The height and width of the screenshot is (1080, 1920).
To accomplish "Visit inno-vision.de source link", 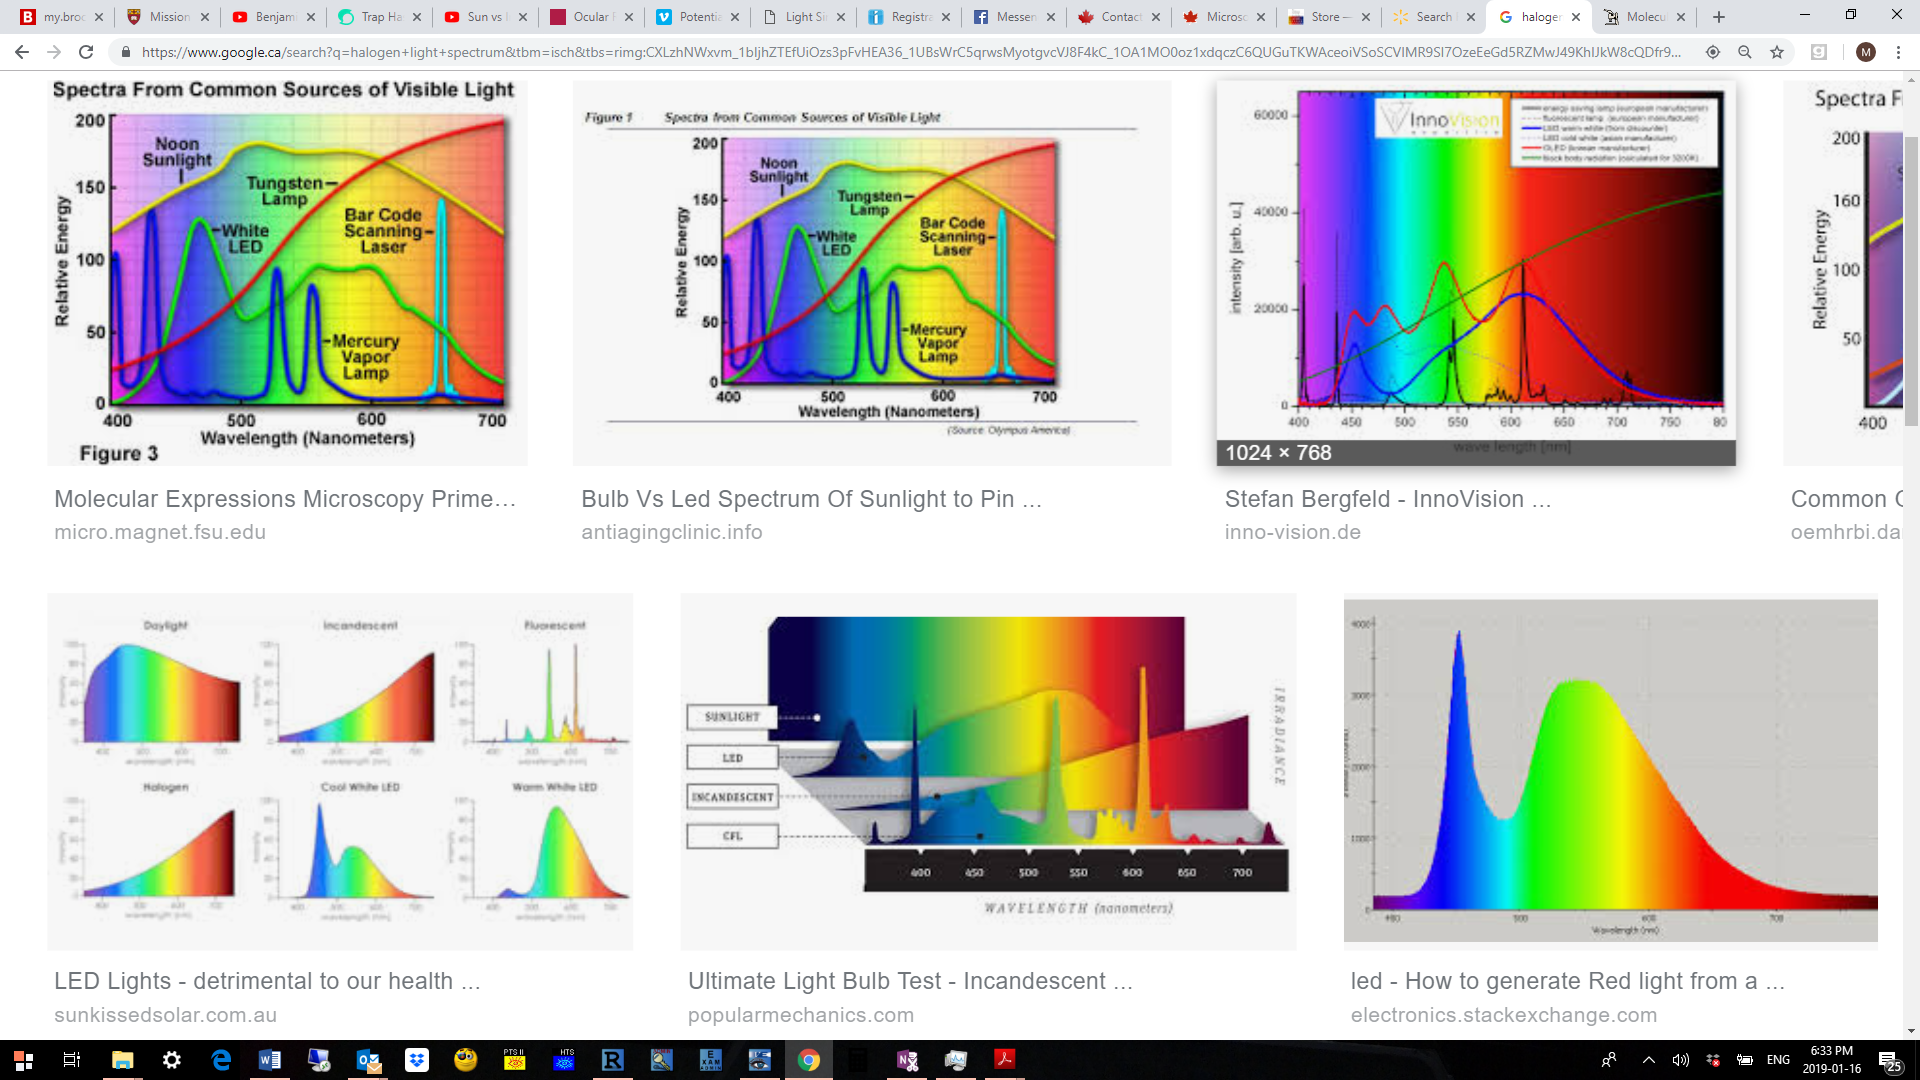I will [x=1293, y=532].
